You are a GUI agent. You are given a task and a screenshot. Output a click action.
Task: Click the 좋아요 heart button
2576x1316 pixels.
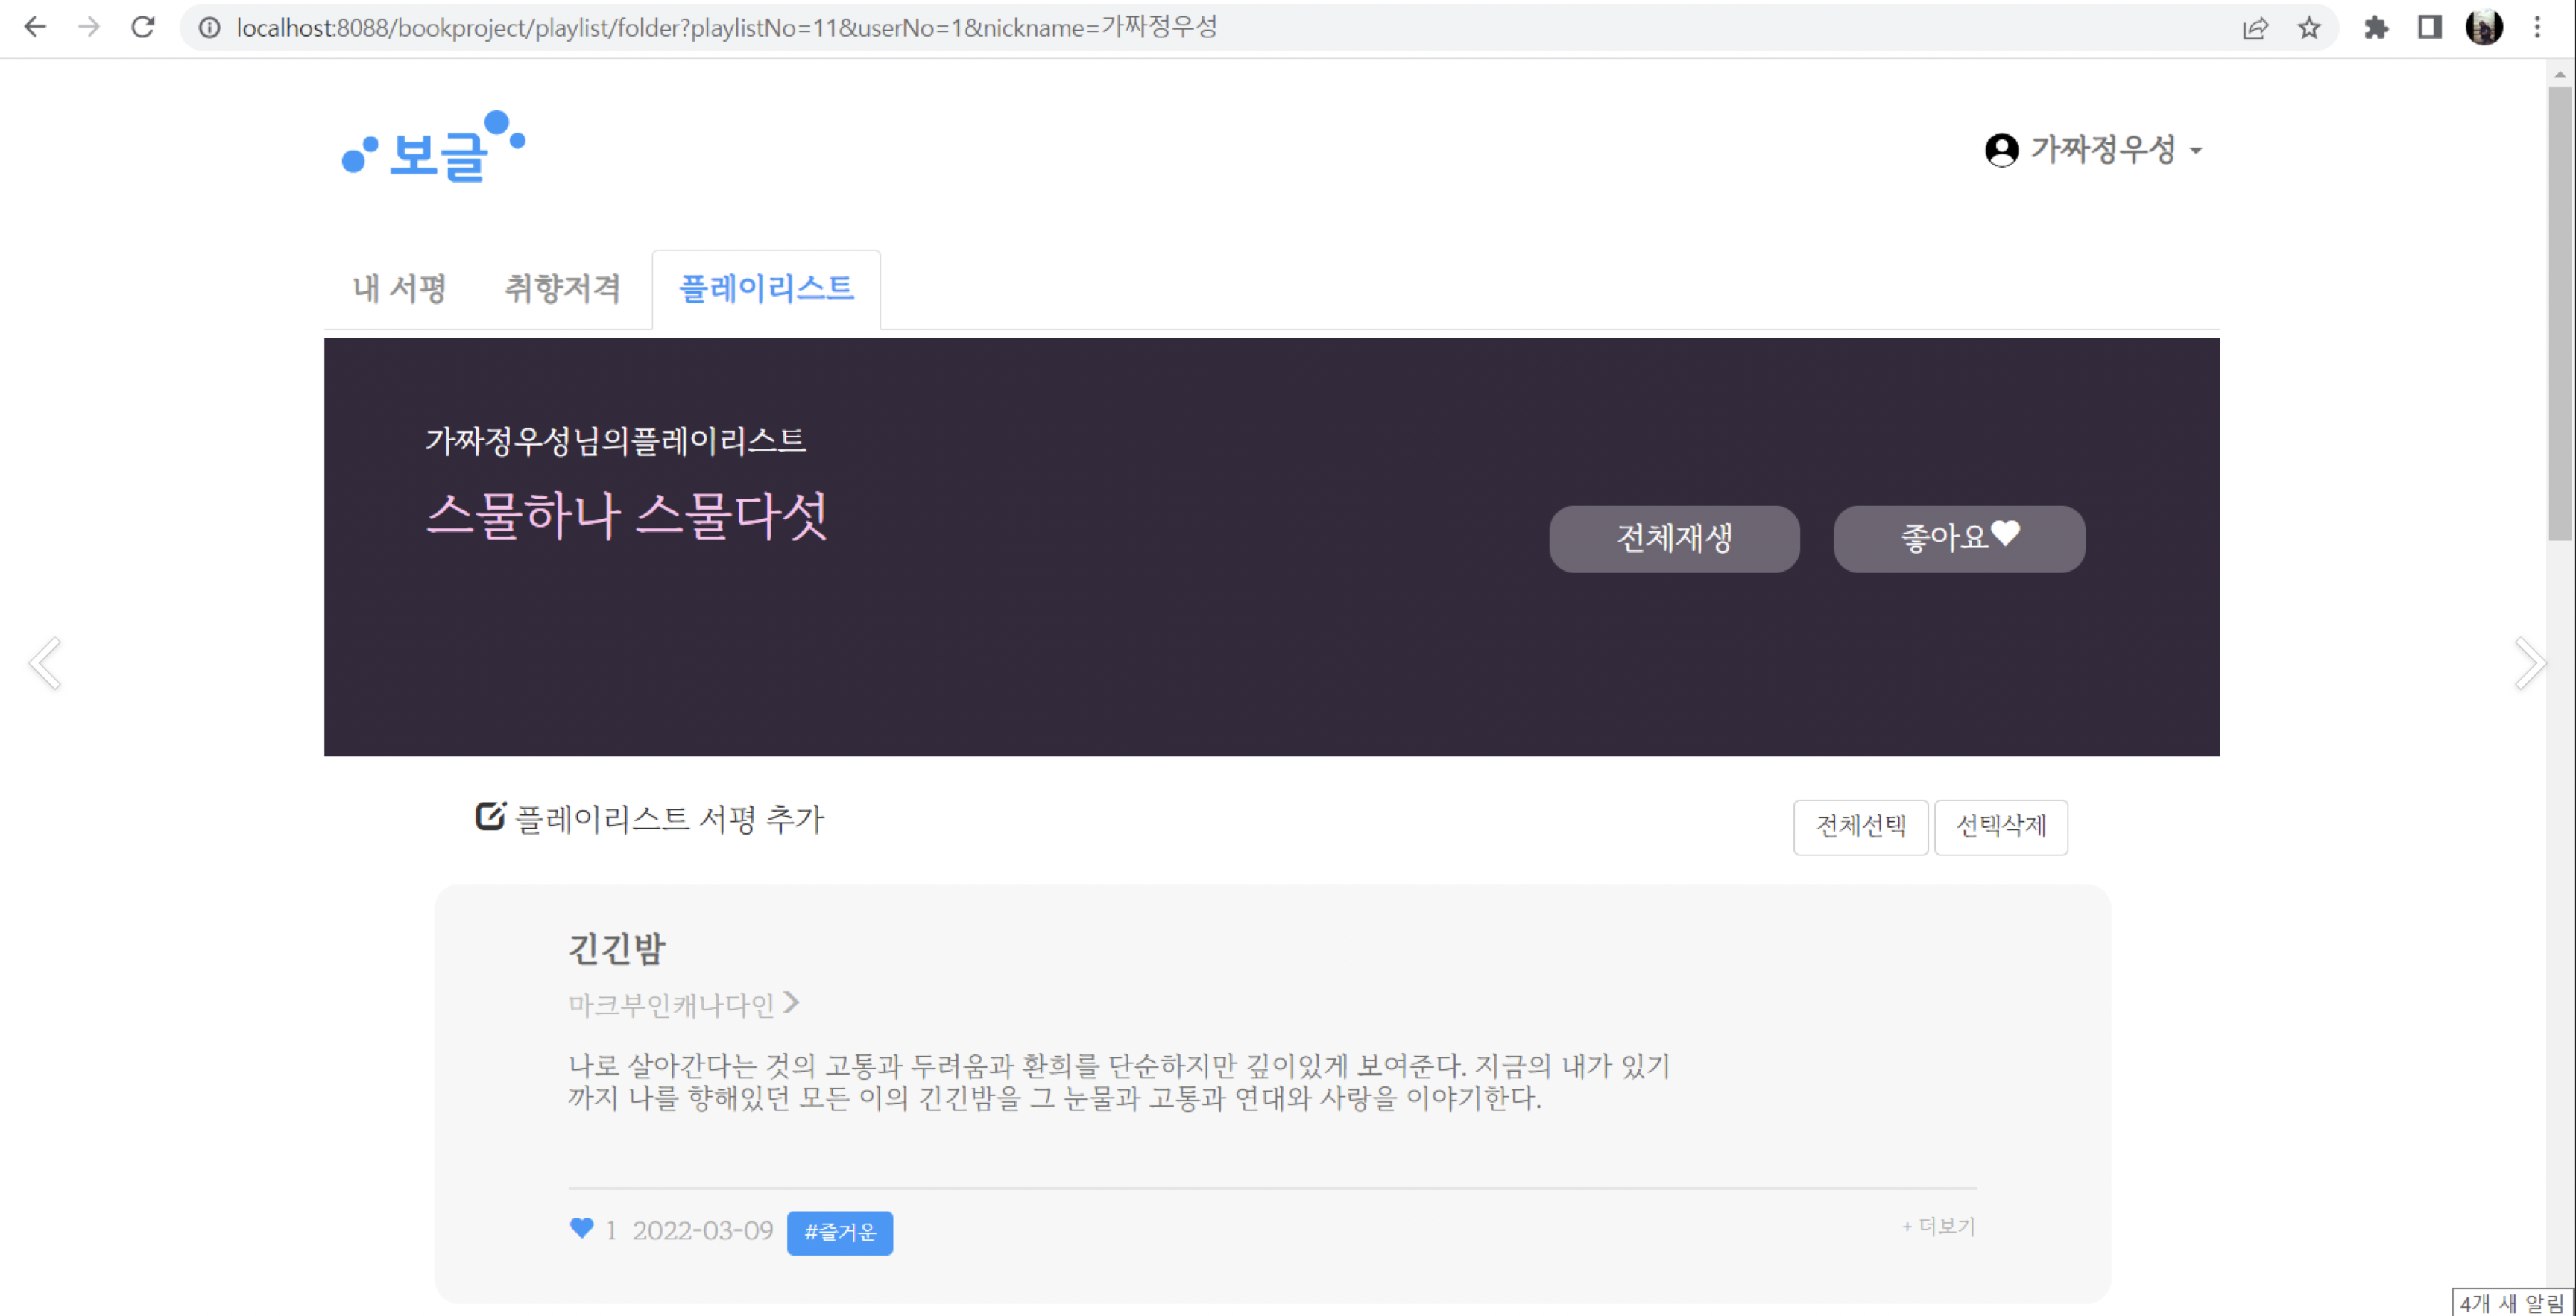pyautogui.click(x=1959, y=538)
